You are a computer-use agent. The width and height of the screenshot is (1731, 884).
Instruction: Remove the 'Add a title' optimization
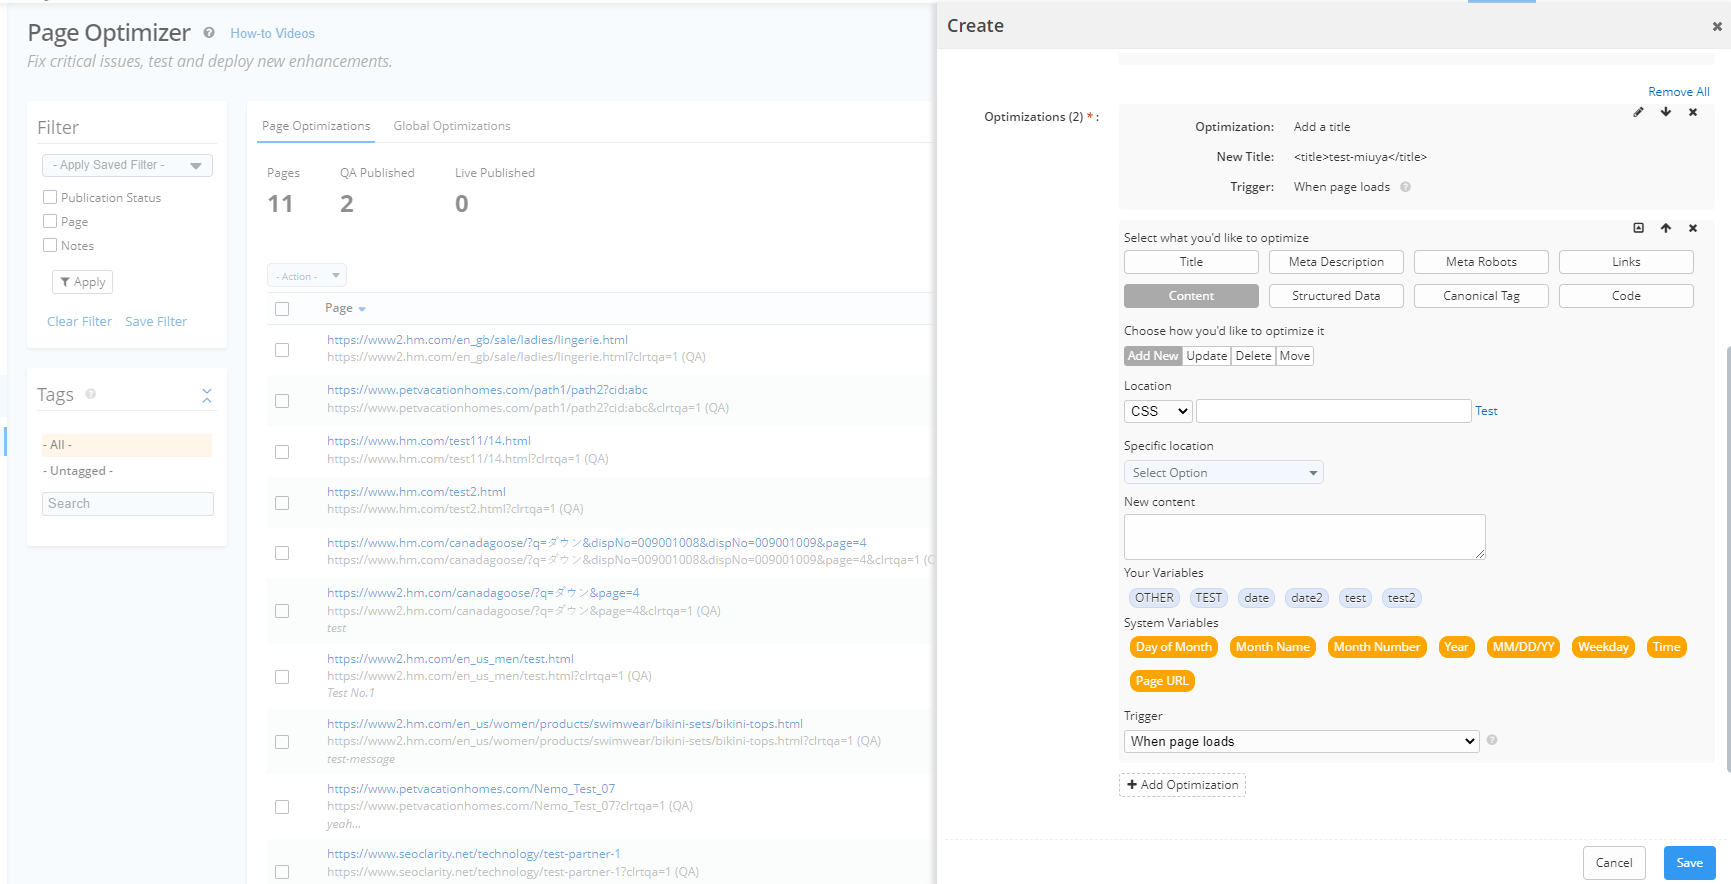point(1693,112)
